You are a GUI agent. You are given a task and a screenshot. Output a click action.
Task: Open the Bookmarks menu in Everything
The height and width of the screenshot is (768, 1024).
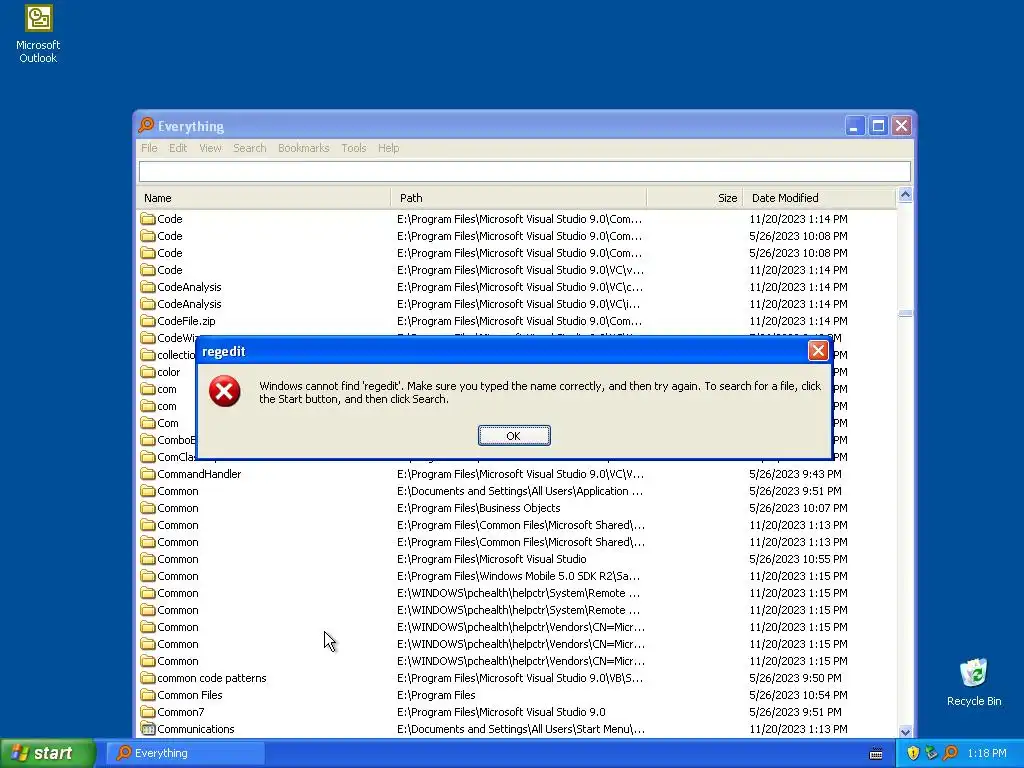(x=303, y=148)
